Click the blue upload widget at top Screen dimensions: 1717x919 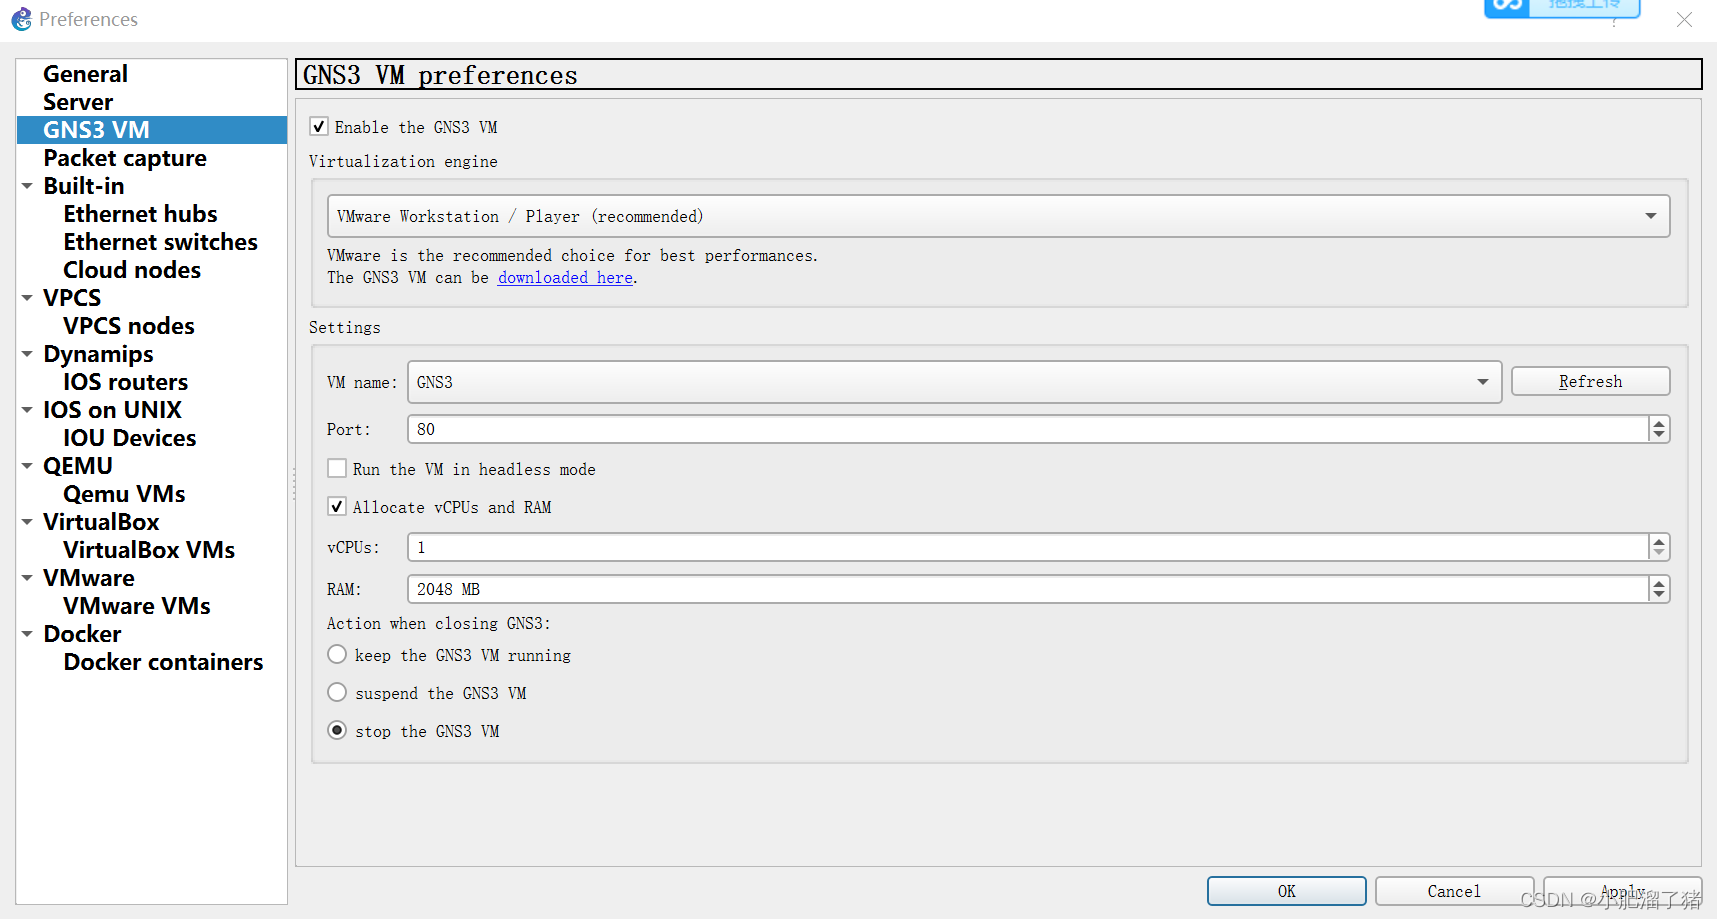tap(1562, 7)
